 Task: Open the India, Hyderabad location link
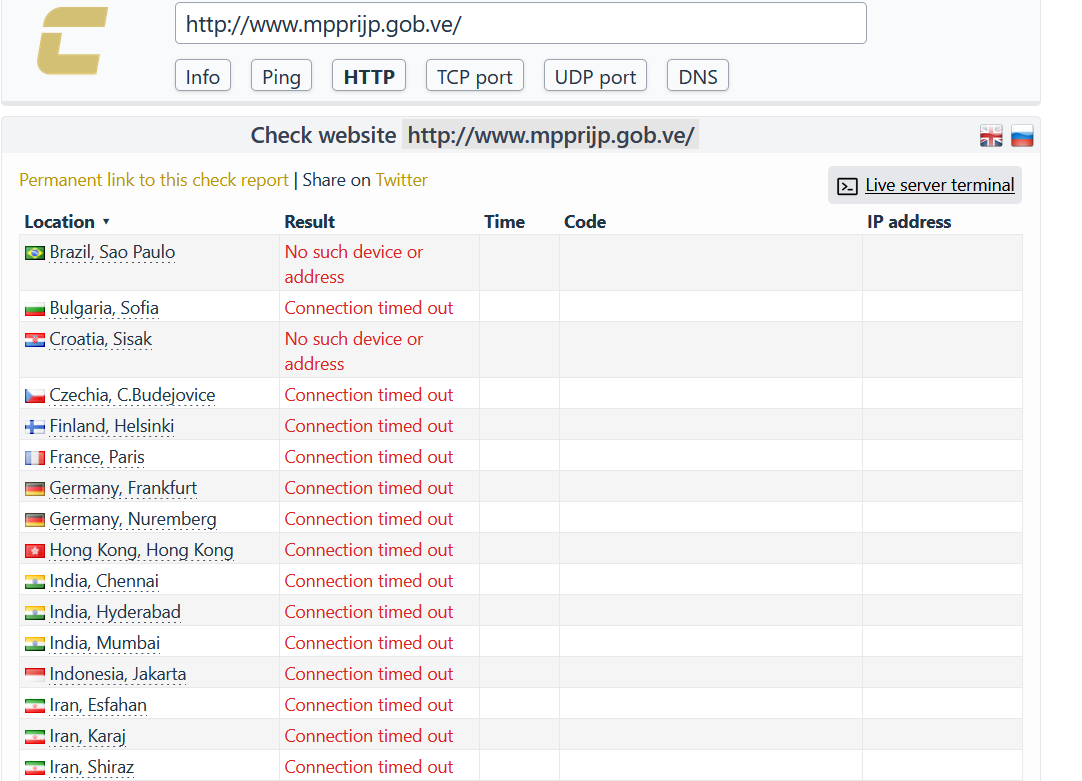[x=115, y=612]
